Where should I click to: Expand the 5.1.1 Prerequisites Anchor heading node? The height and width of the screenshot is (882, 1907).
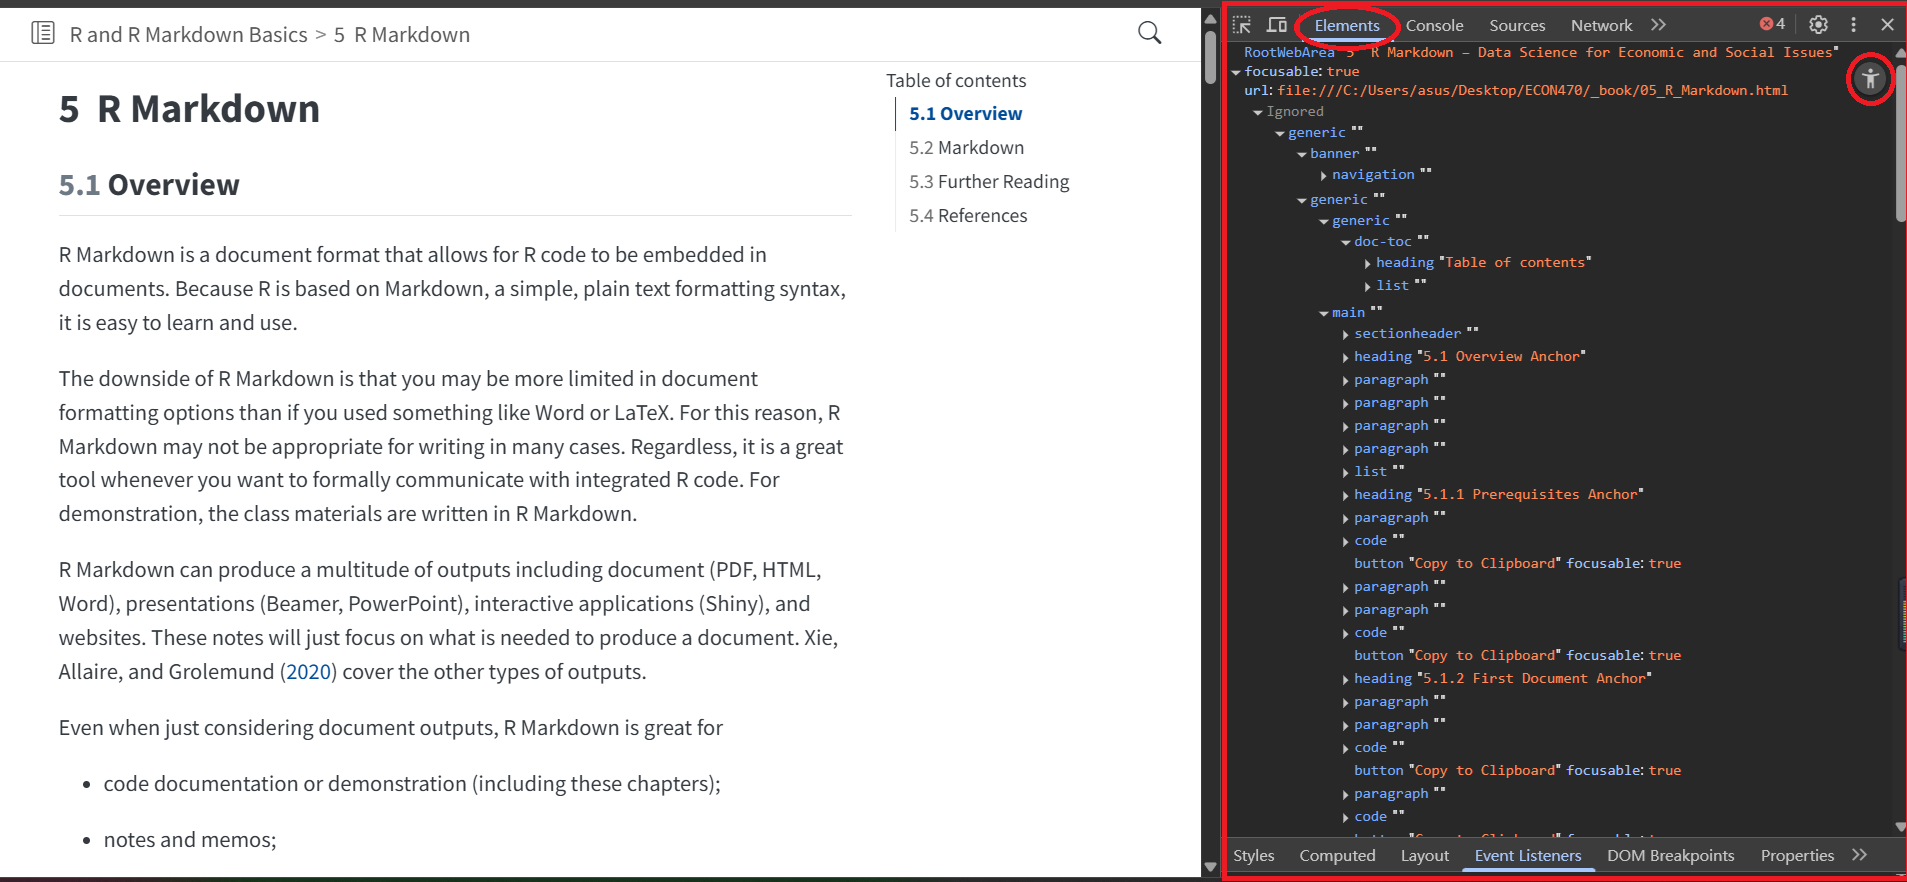point(1346,496)
